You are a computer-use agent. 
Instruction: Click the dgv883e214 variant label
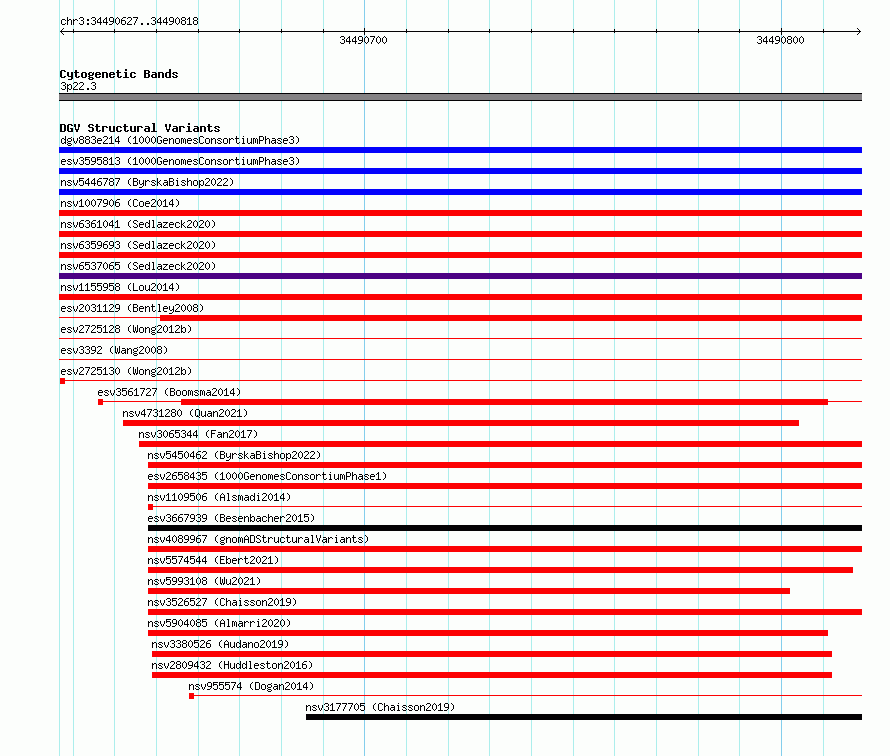tap(180, 140)
